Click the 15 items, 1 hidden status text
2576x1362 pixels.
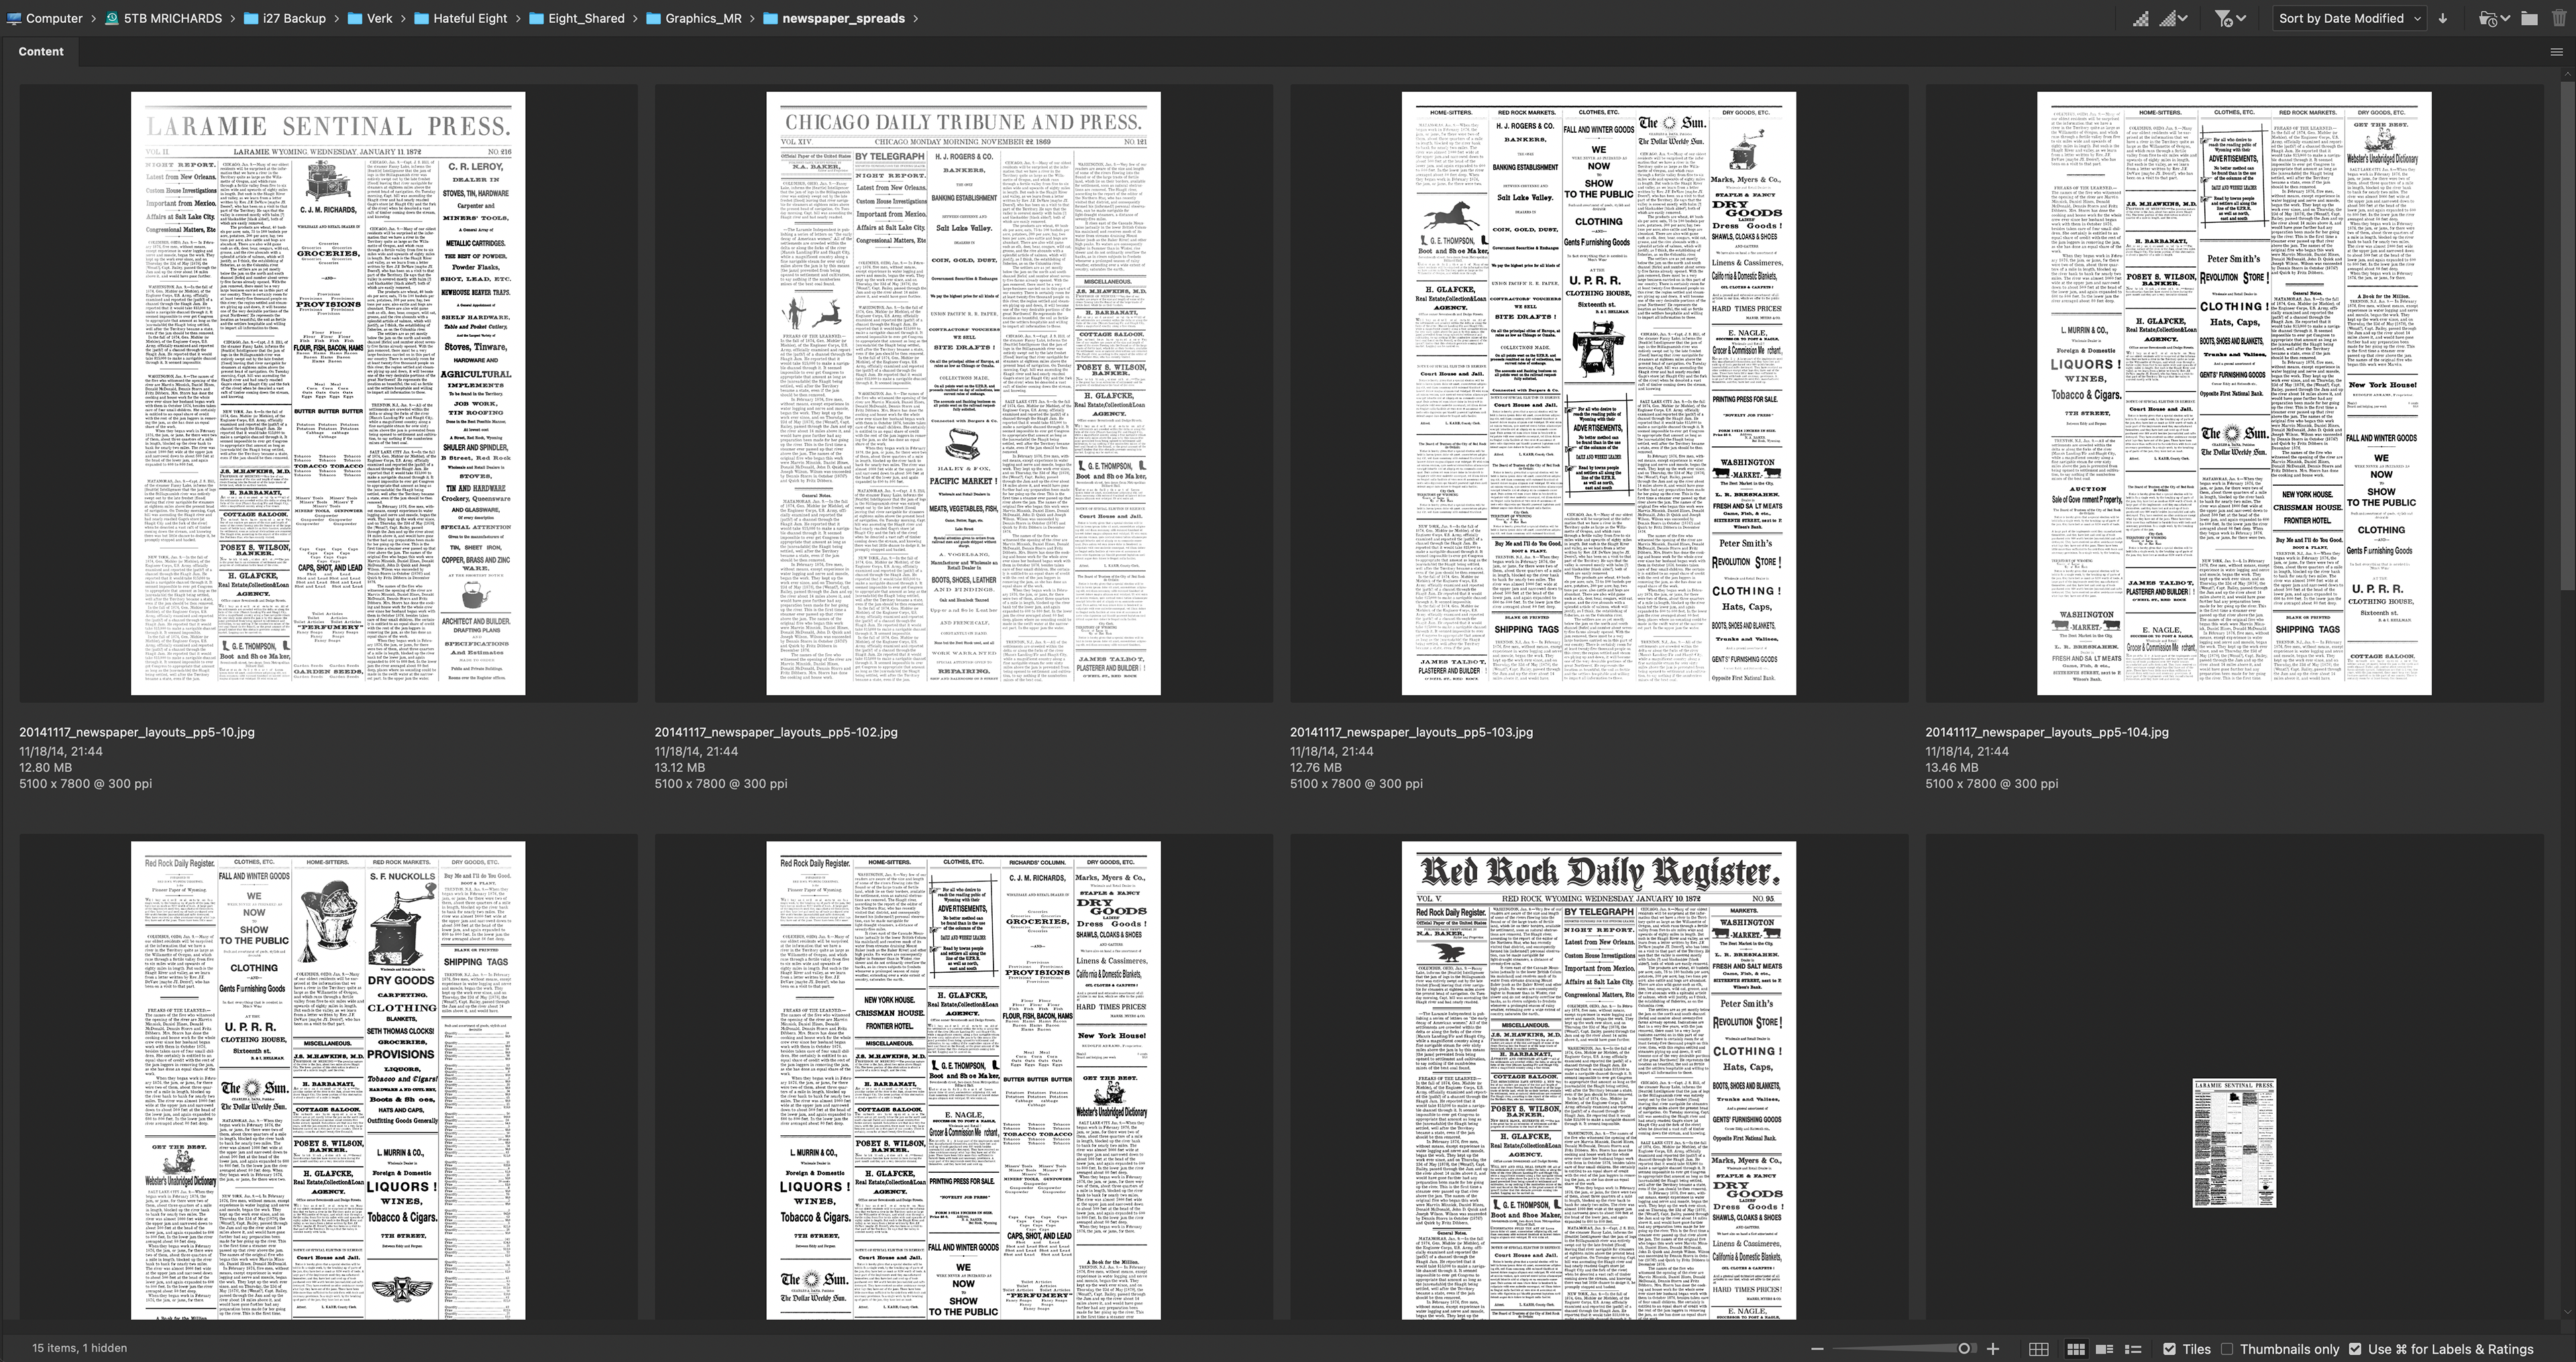click(80, 1348)
